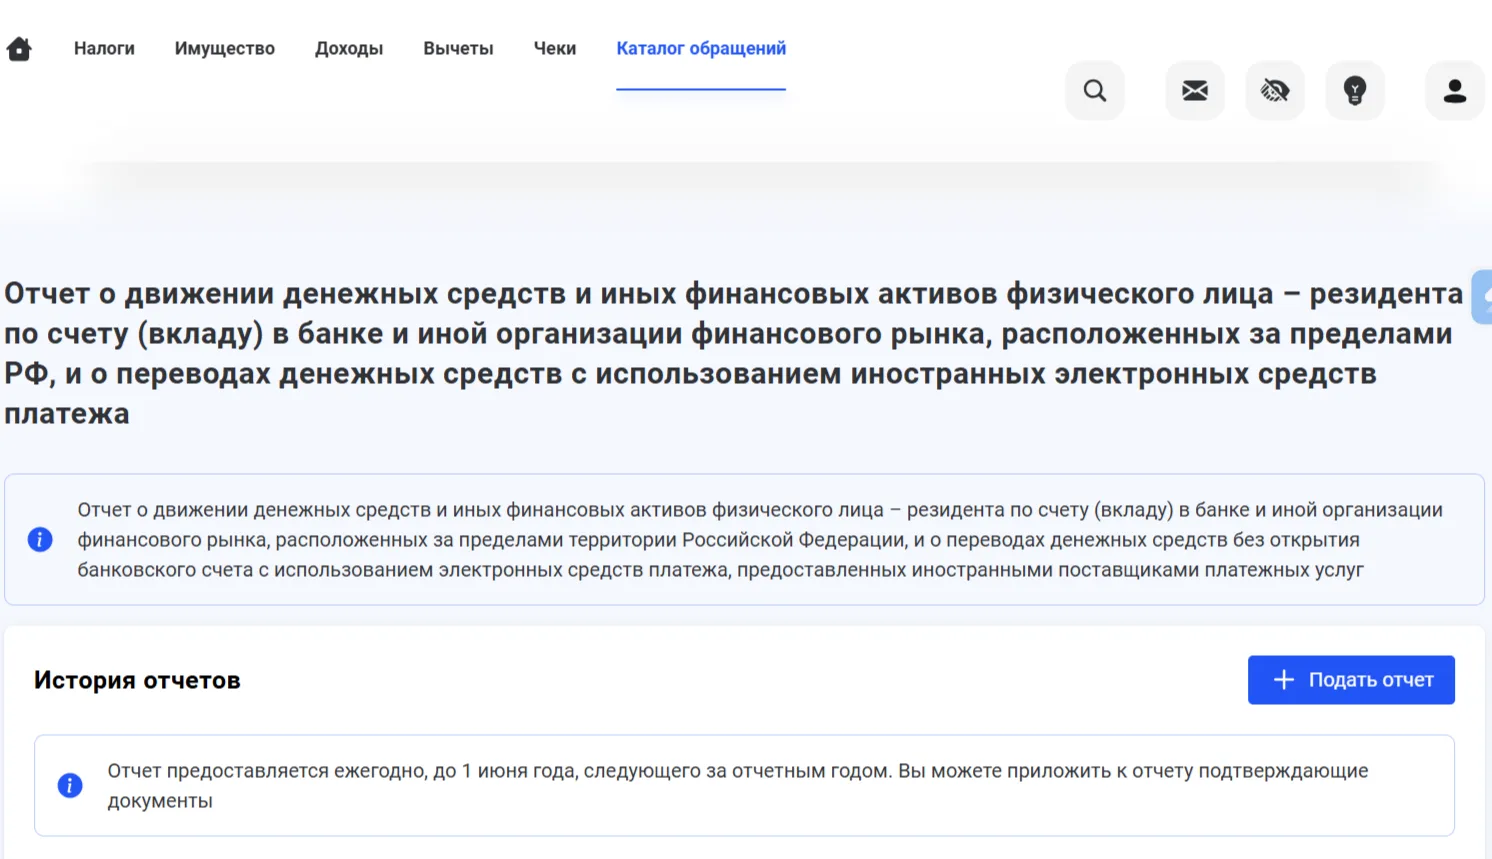Open messages via envelope icon
The width and height of the screenshot is (1492, 859).
click(x=1195, y=91)
